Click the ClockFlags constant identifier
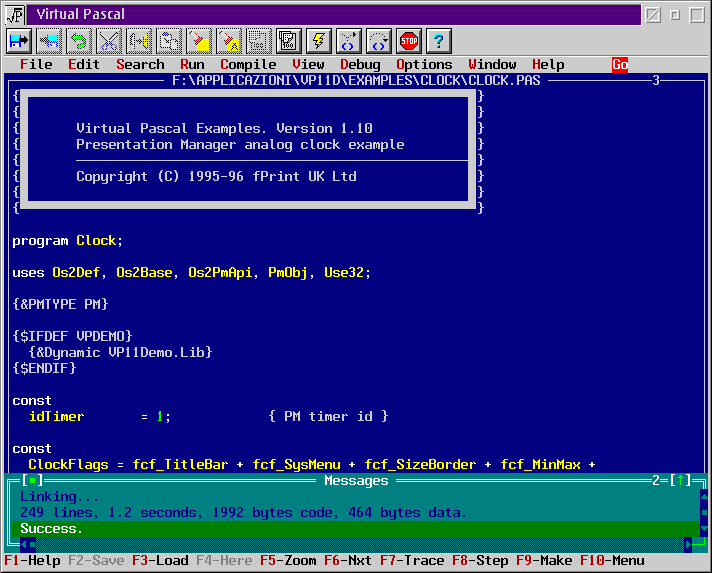 [68, 464]
